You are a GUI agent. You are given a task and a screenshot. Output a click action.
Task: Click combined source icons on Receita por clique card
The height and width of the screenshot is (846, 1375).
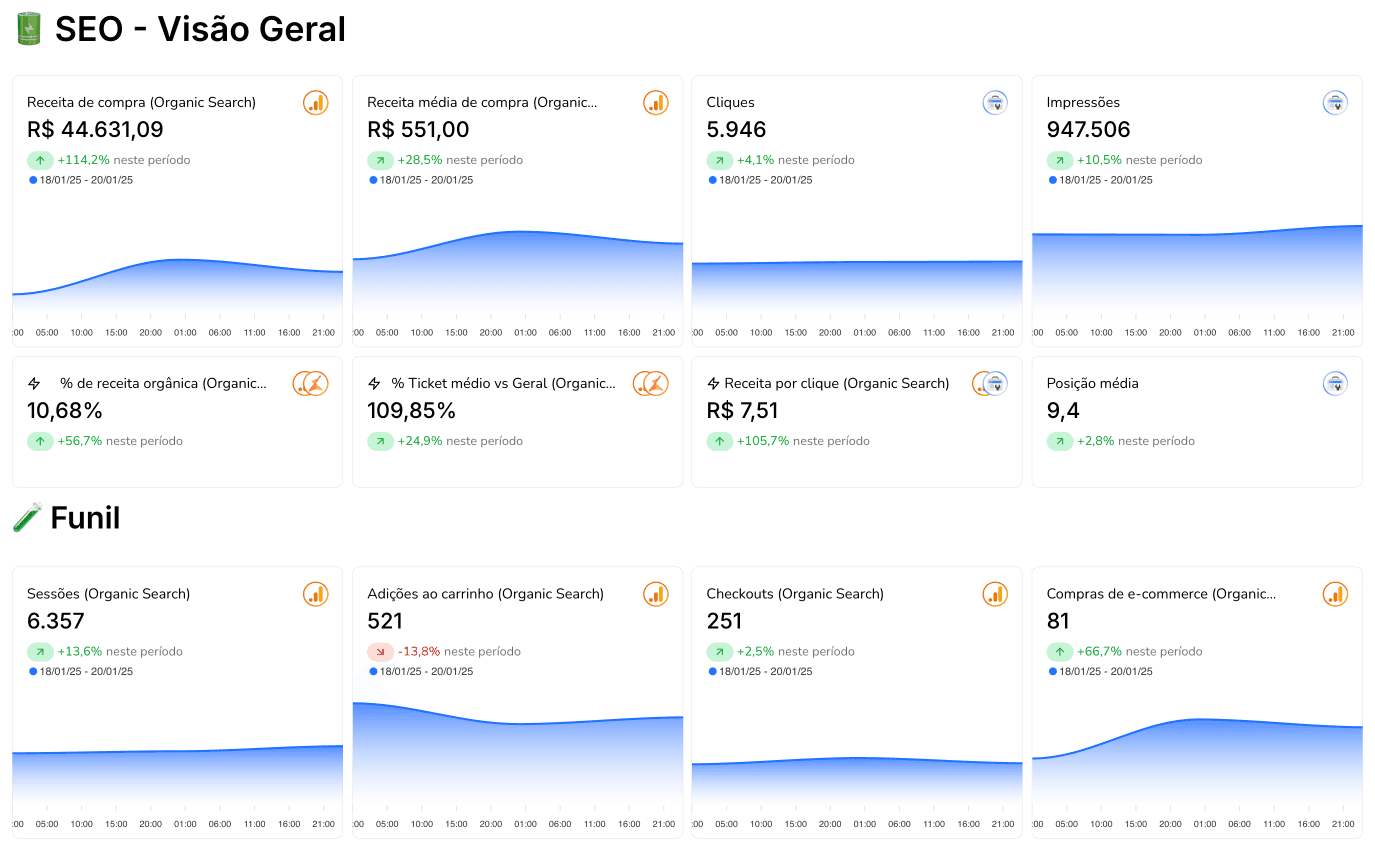(x=990, y=383)
